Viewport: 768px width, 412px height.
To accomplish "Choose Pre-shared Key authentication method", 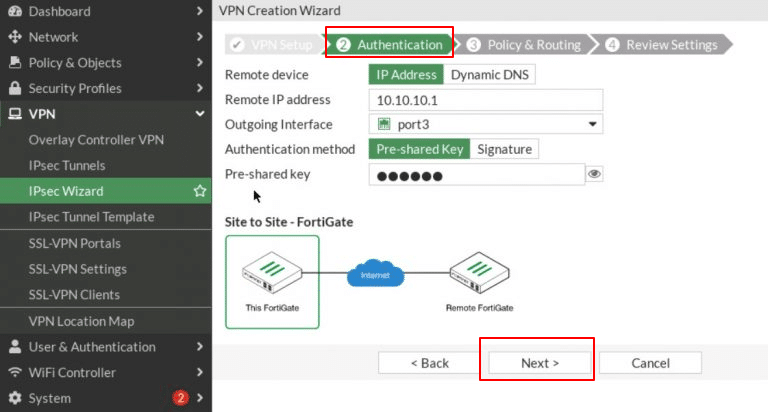I will (419, 149).
